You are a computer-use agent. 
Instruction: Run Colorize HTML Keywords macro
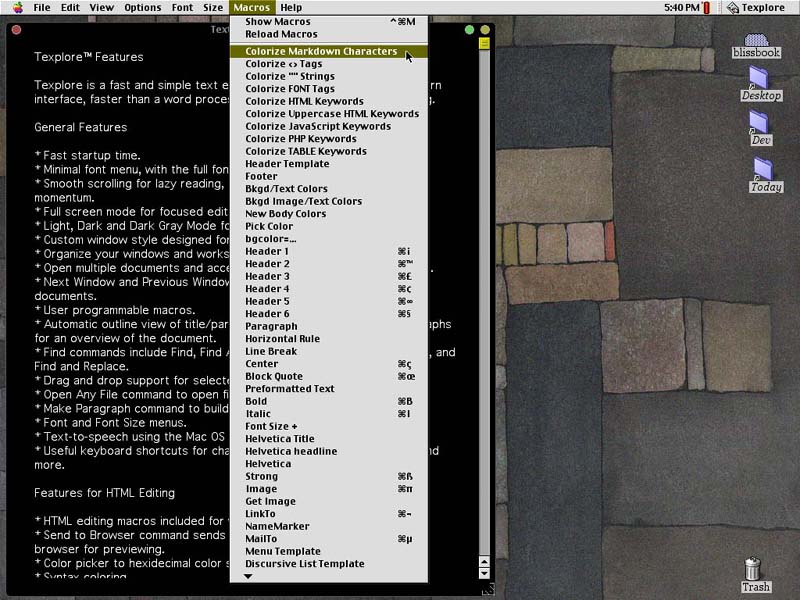tap(329, 101)
